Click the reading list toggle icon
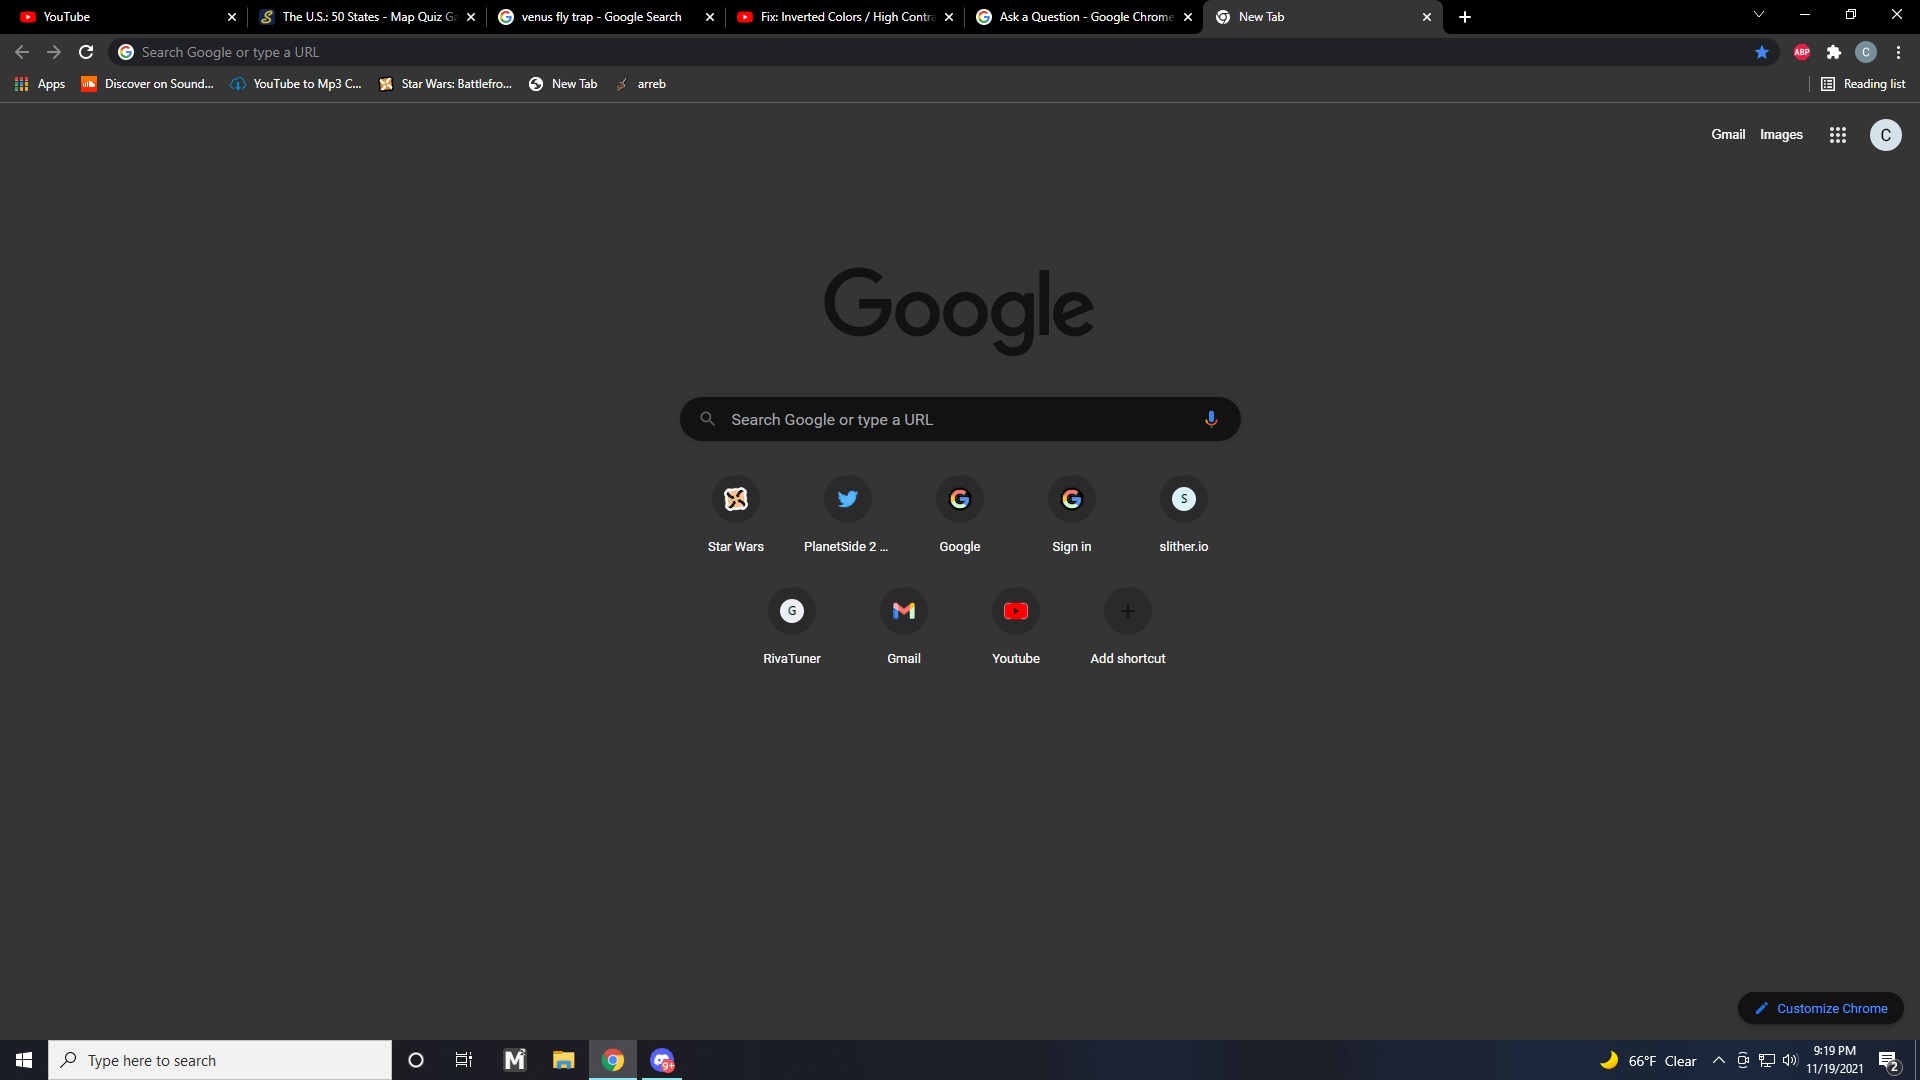The image size is (1920, 1080). click(x=1830, y=83)
